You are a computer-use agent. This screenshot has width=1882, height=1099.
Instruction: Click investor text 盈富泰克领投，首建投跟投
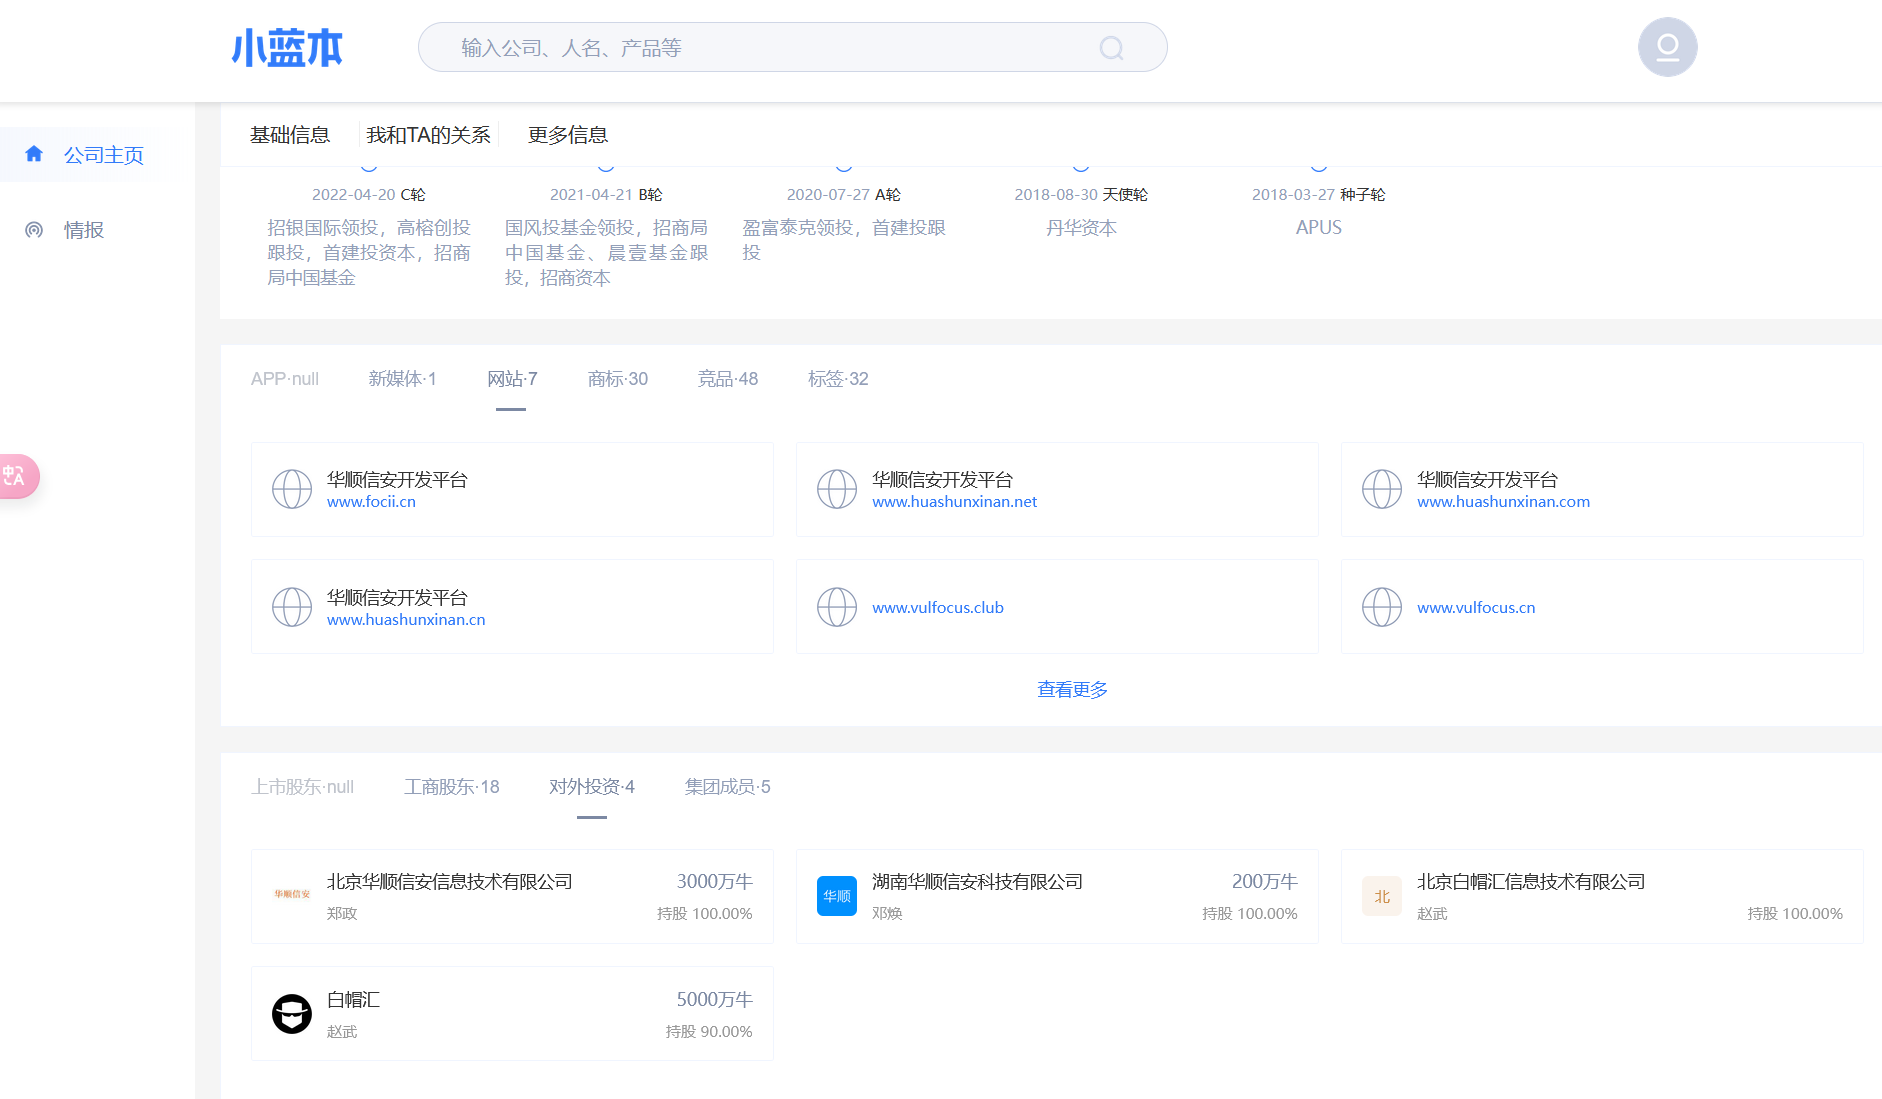click(x=844, y=240)
